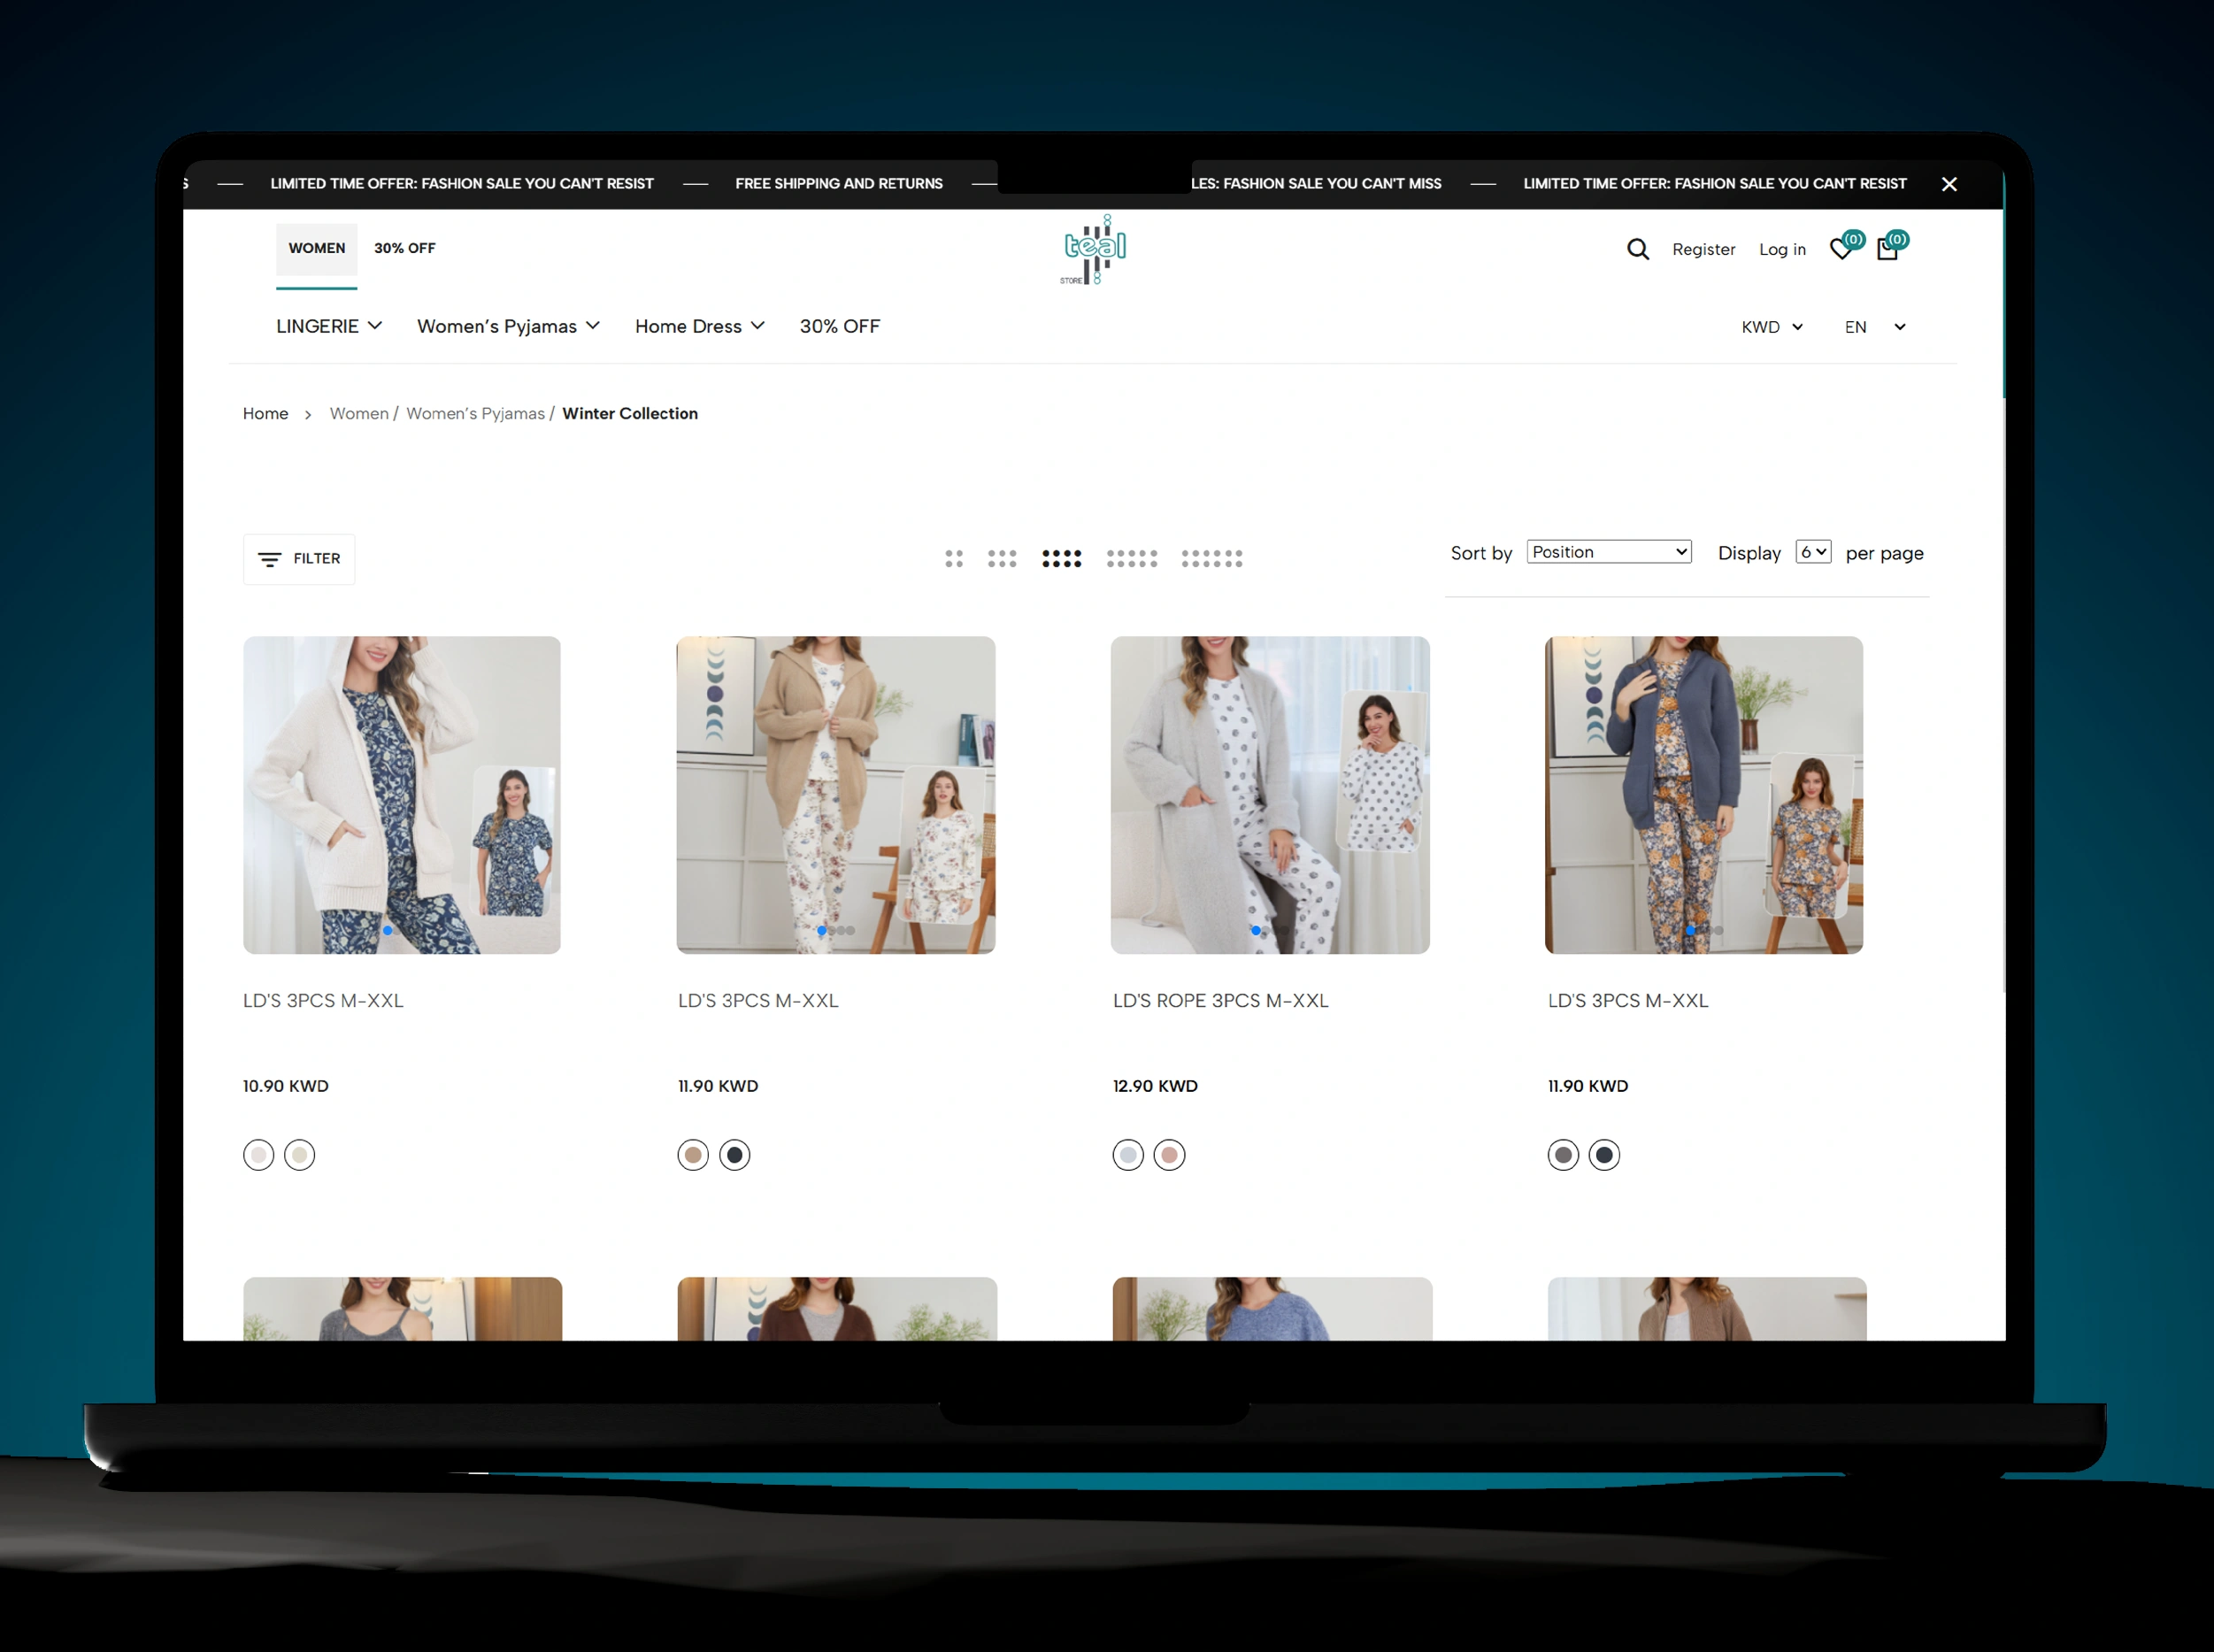Select the 6-column grid layout
The height and width of the screenshot is (1652, 2214).
pyautogui.click(x=1213, y=558)
